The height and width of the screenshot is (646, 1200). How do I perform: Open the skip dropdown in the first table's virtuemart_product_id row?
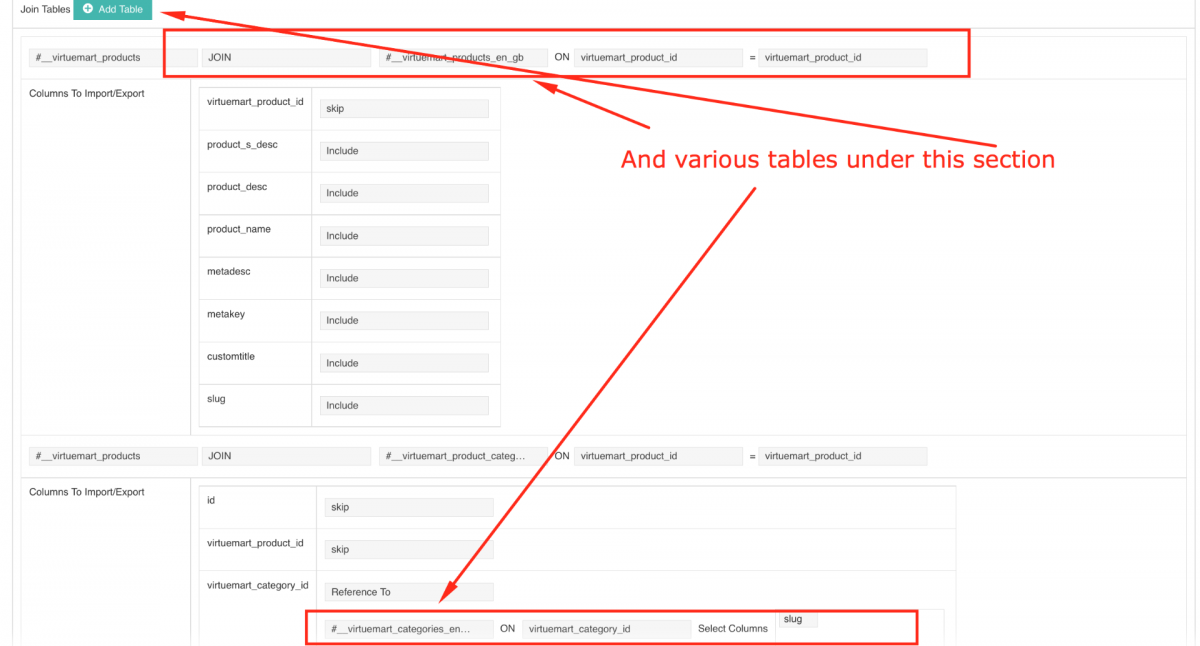point(404,109)
